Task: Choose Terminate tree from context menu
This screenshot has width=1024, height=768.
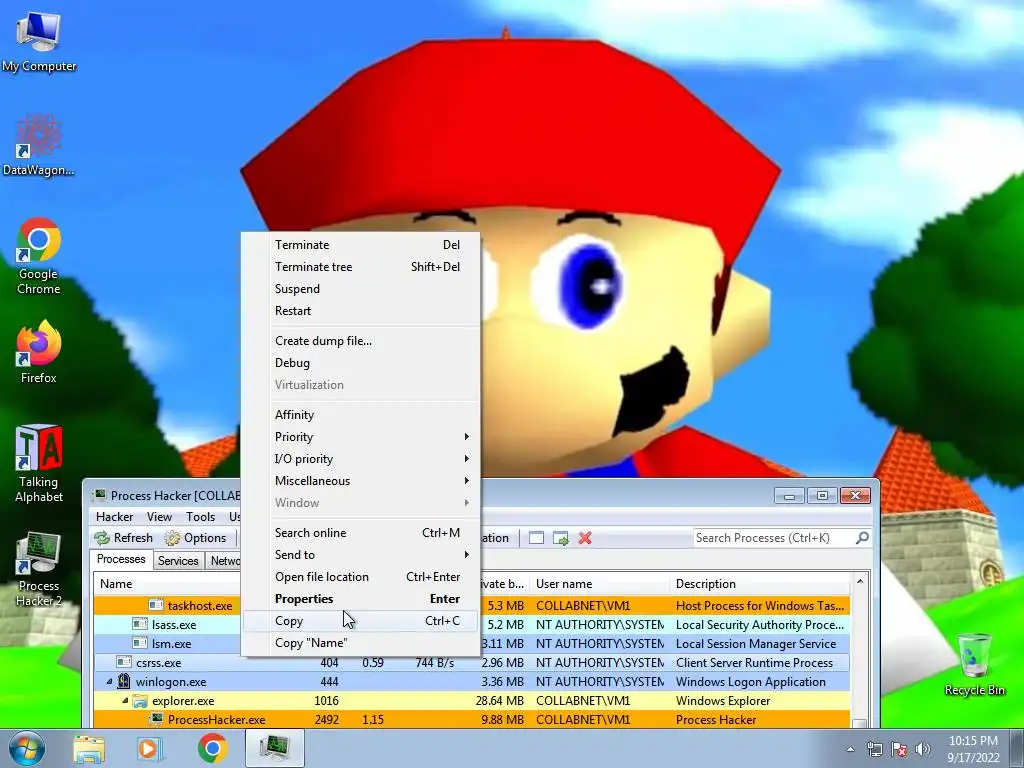Action: [360, 266]
